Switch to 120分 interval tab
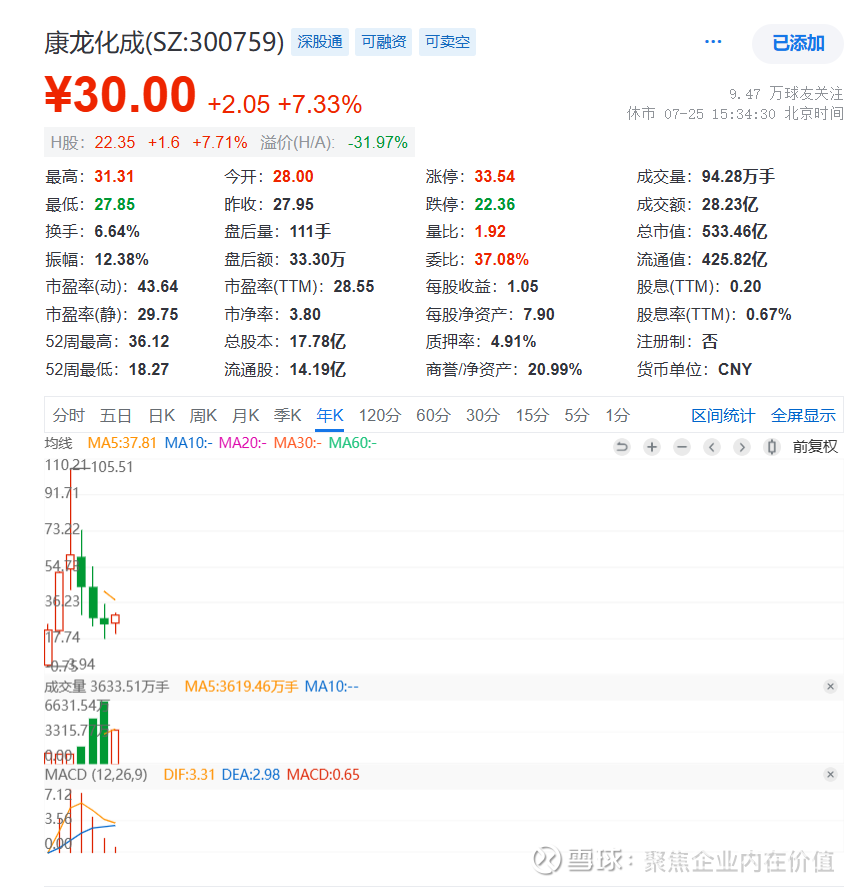Screen dimensions: 859x887 coord(379,416)
